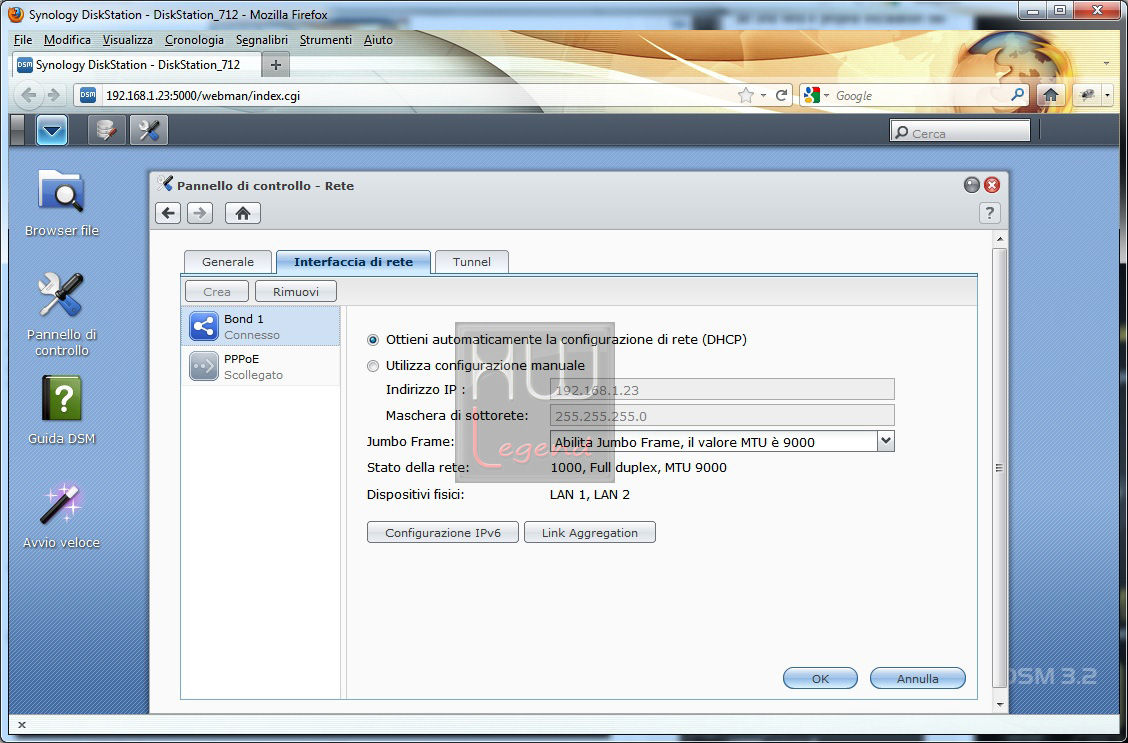Open the Segnalibri menu
The width and height of the screenshot is (1128, 743).
coord(262,40)
